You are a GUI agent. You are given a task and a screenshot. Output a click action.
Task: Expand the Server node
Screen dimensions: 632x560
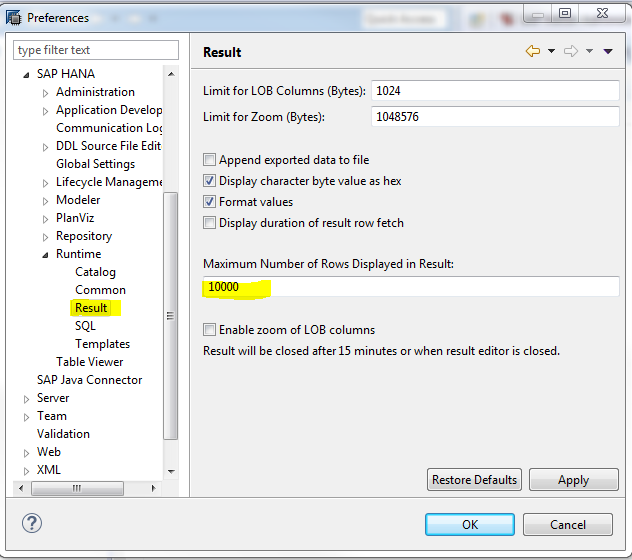point(27,399)
